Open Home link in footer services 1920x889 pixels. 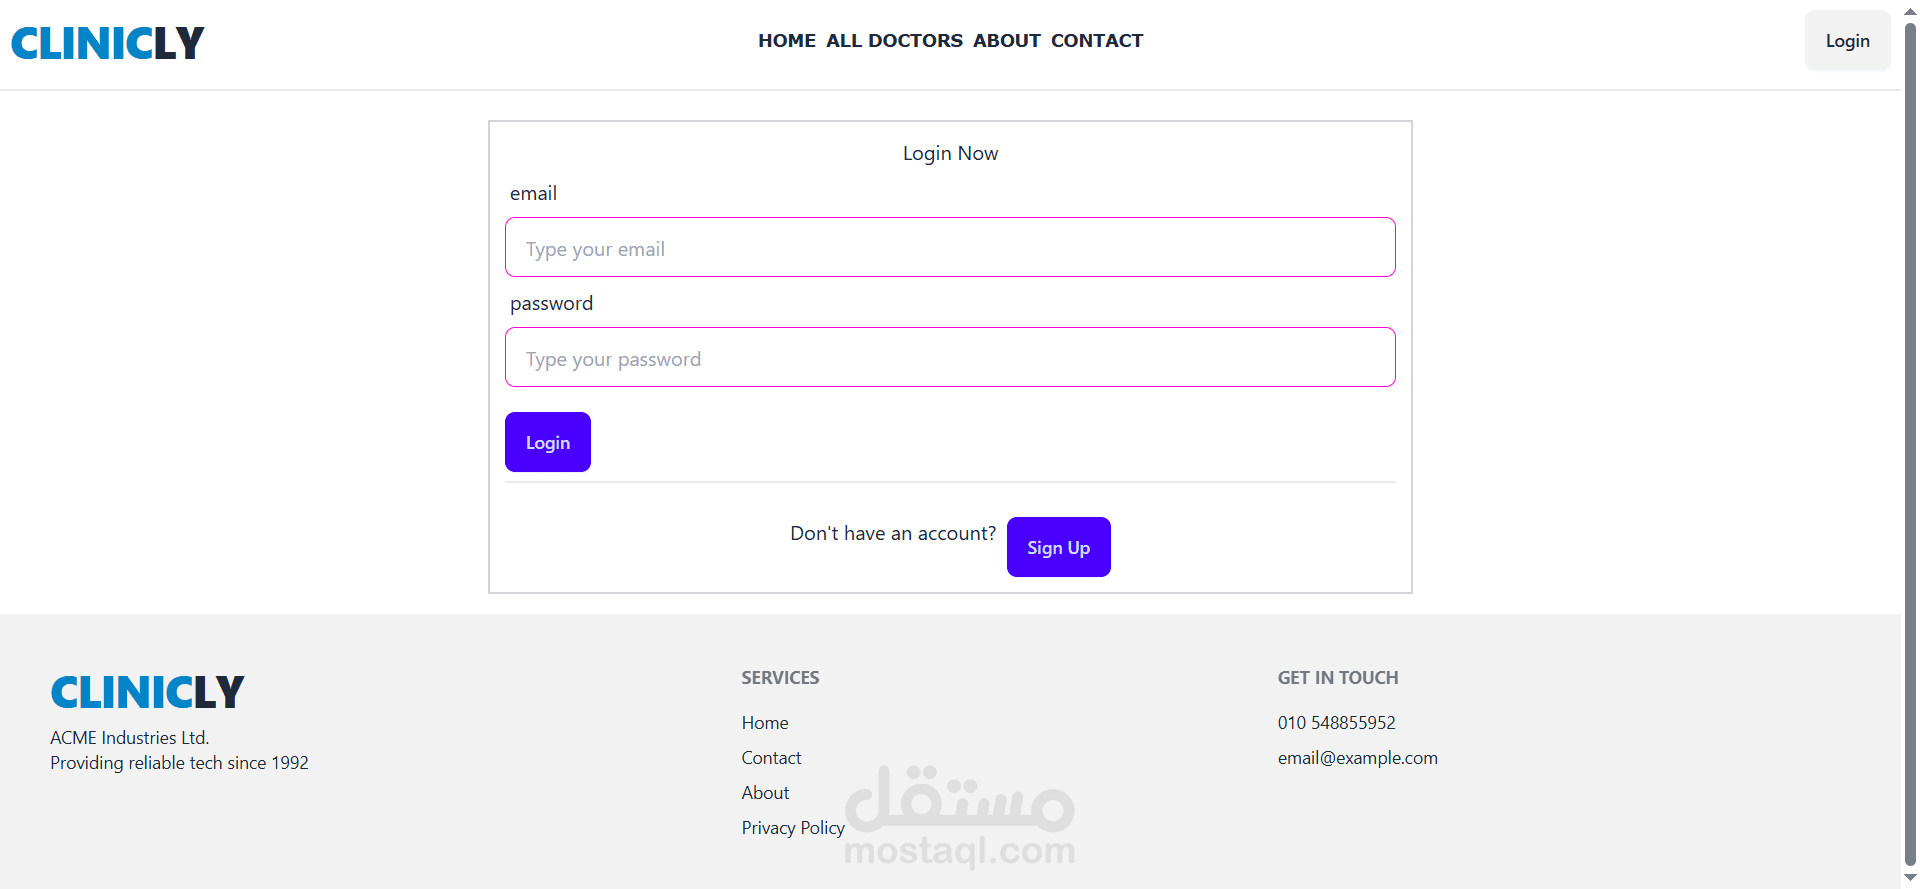click(765, 723)
